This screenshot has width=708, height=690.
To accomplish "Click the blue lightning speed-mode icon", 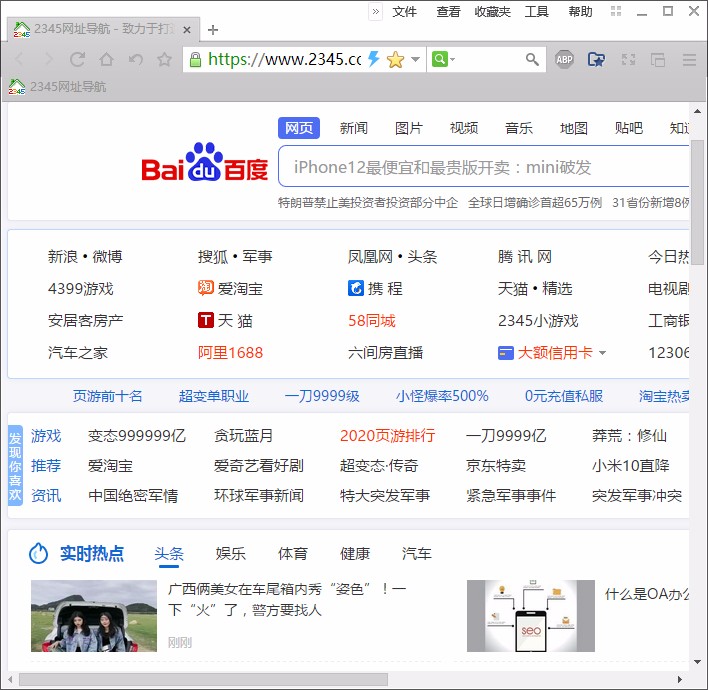I will point(373,59).
